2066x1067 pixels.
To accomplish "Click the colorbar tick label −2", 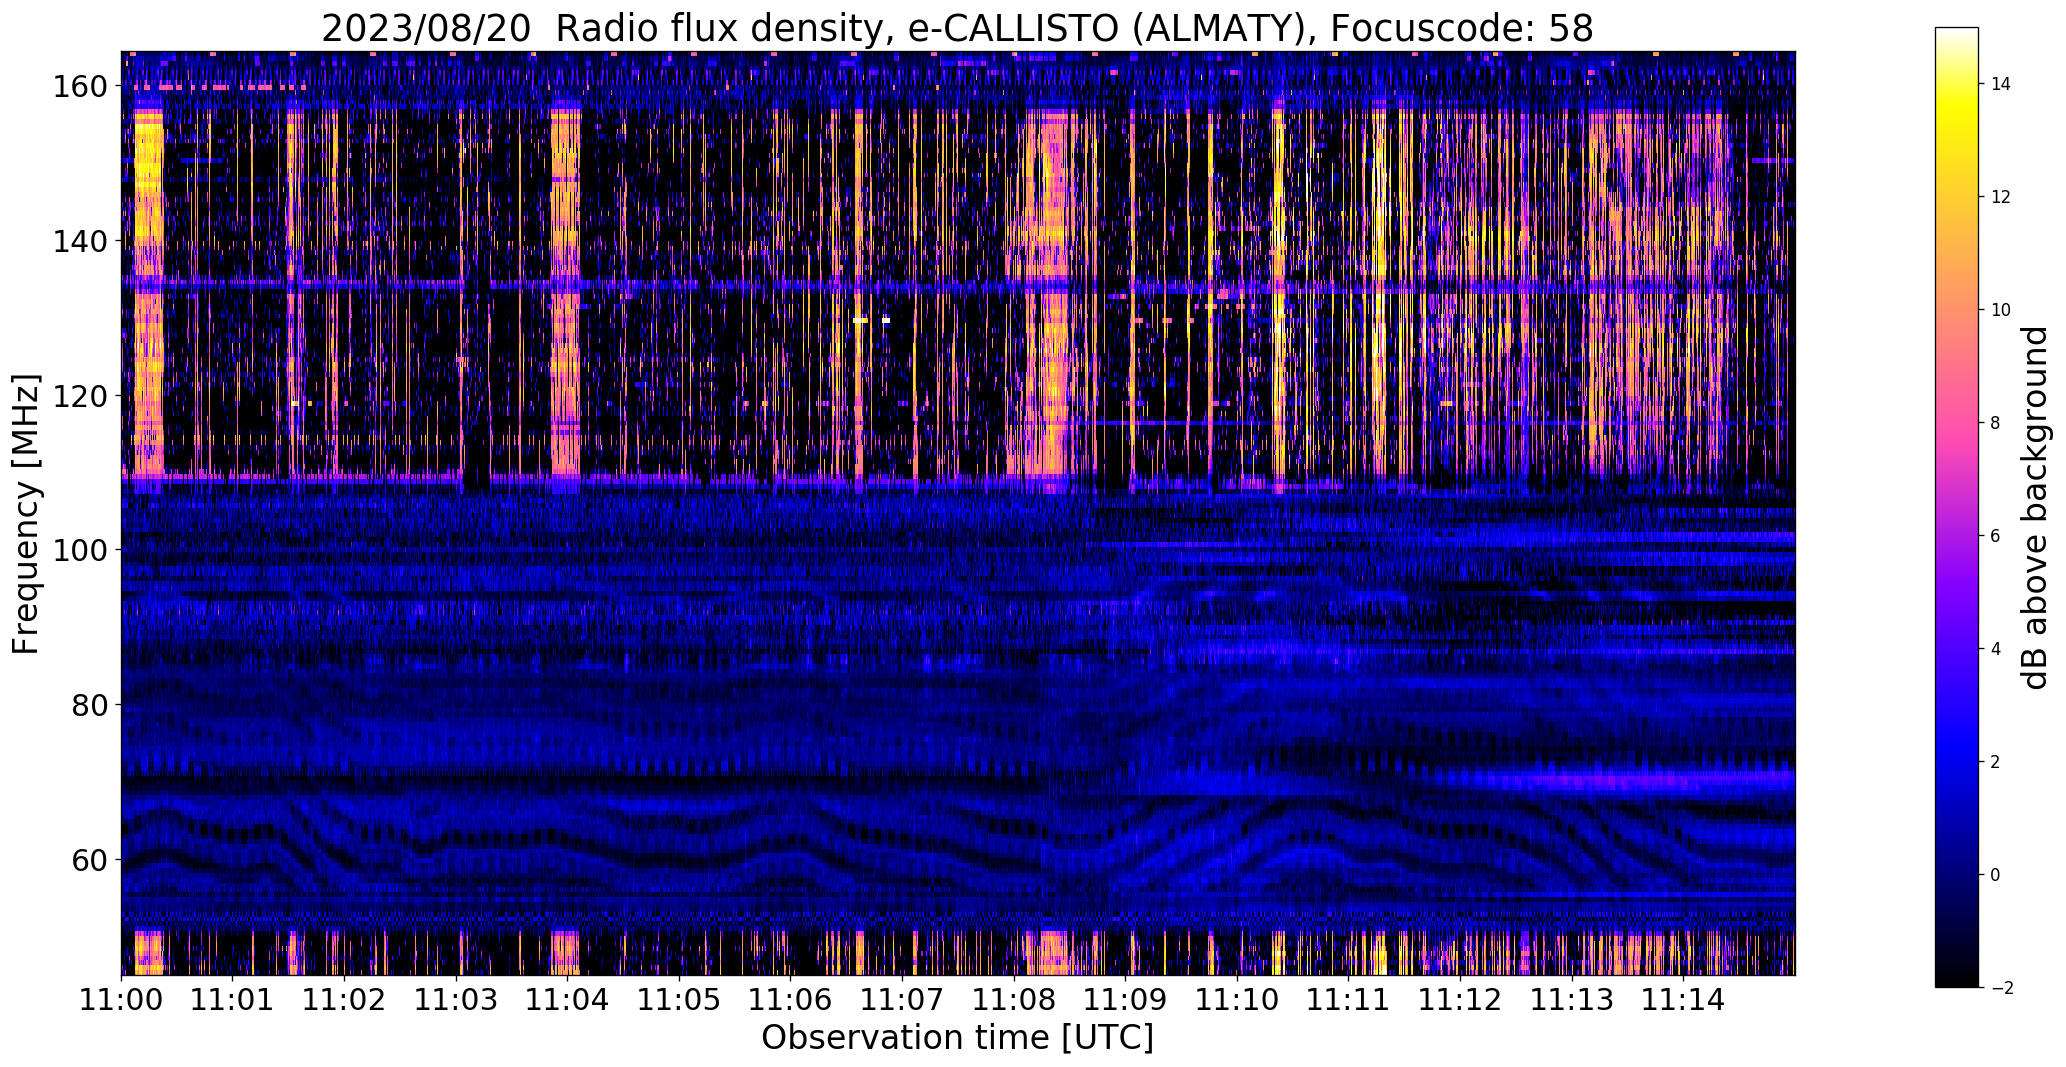I will (x=2001, y=988).
